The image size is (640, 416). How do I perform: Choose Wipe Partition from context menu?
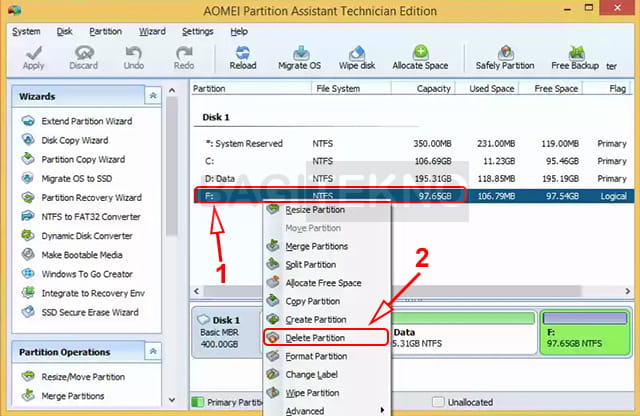click(327, 393)
